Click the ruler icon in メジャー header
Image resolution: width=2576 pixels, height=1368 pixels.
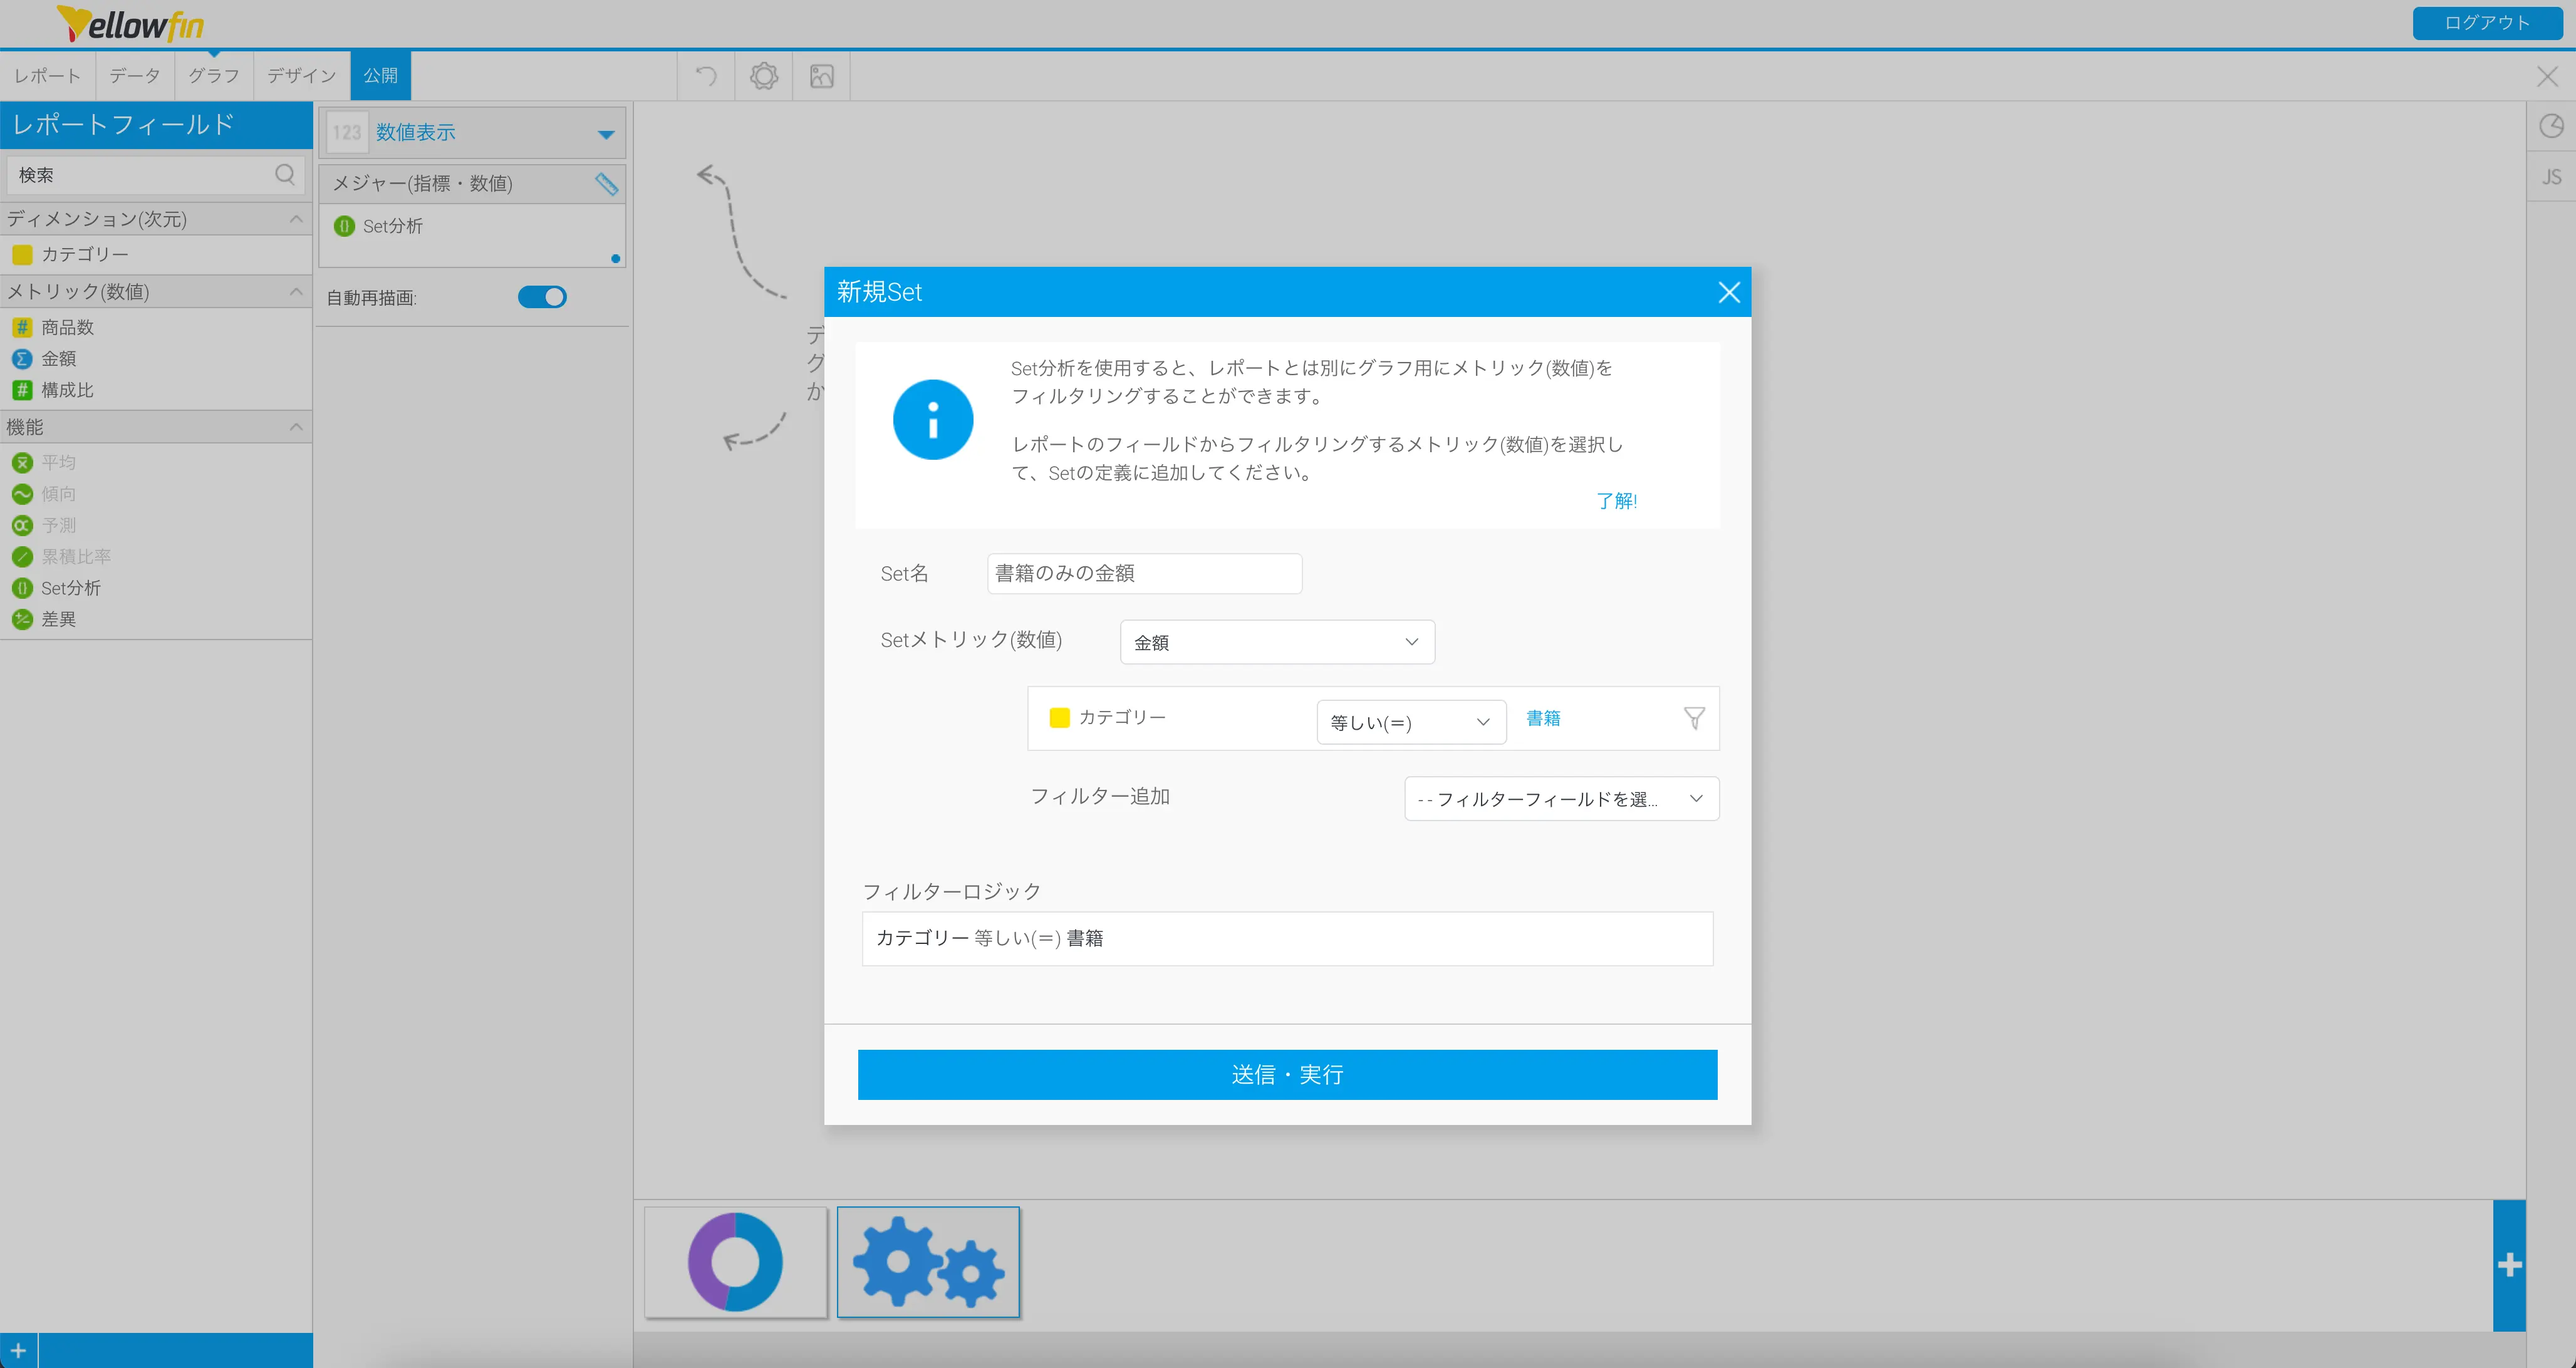pos(606,183)
